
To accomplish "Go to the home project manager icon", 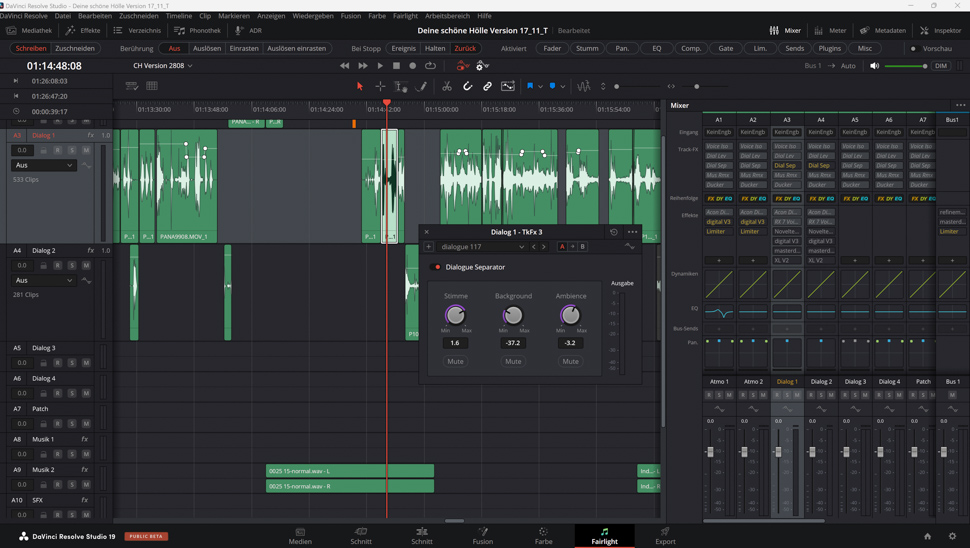I will click(927, 536).
